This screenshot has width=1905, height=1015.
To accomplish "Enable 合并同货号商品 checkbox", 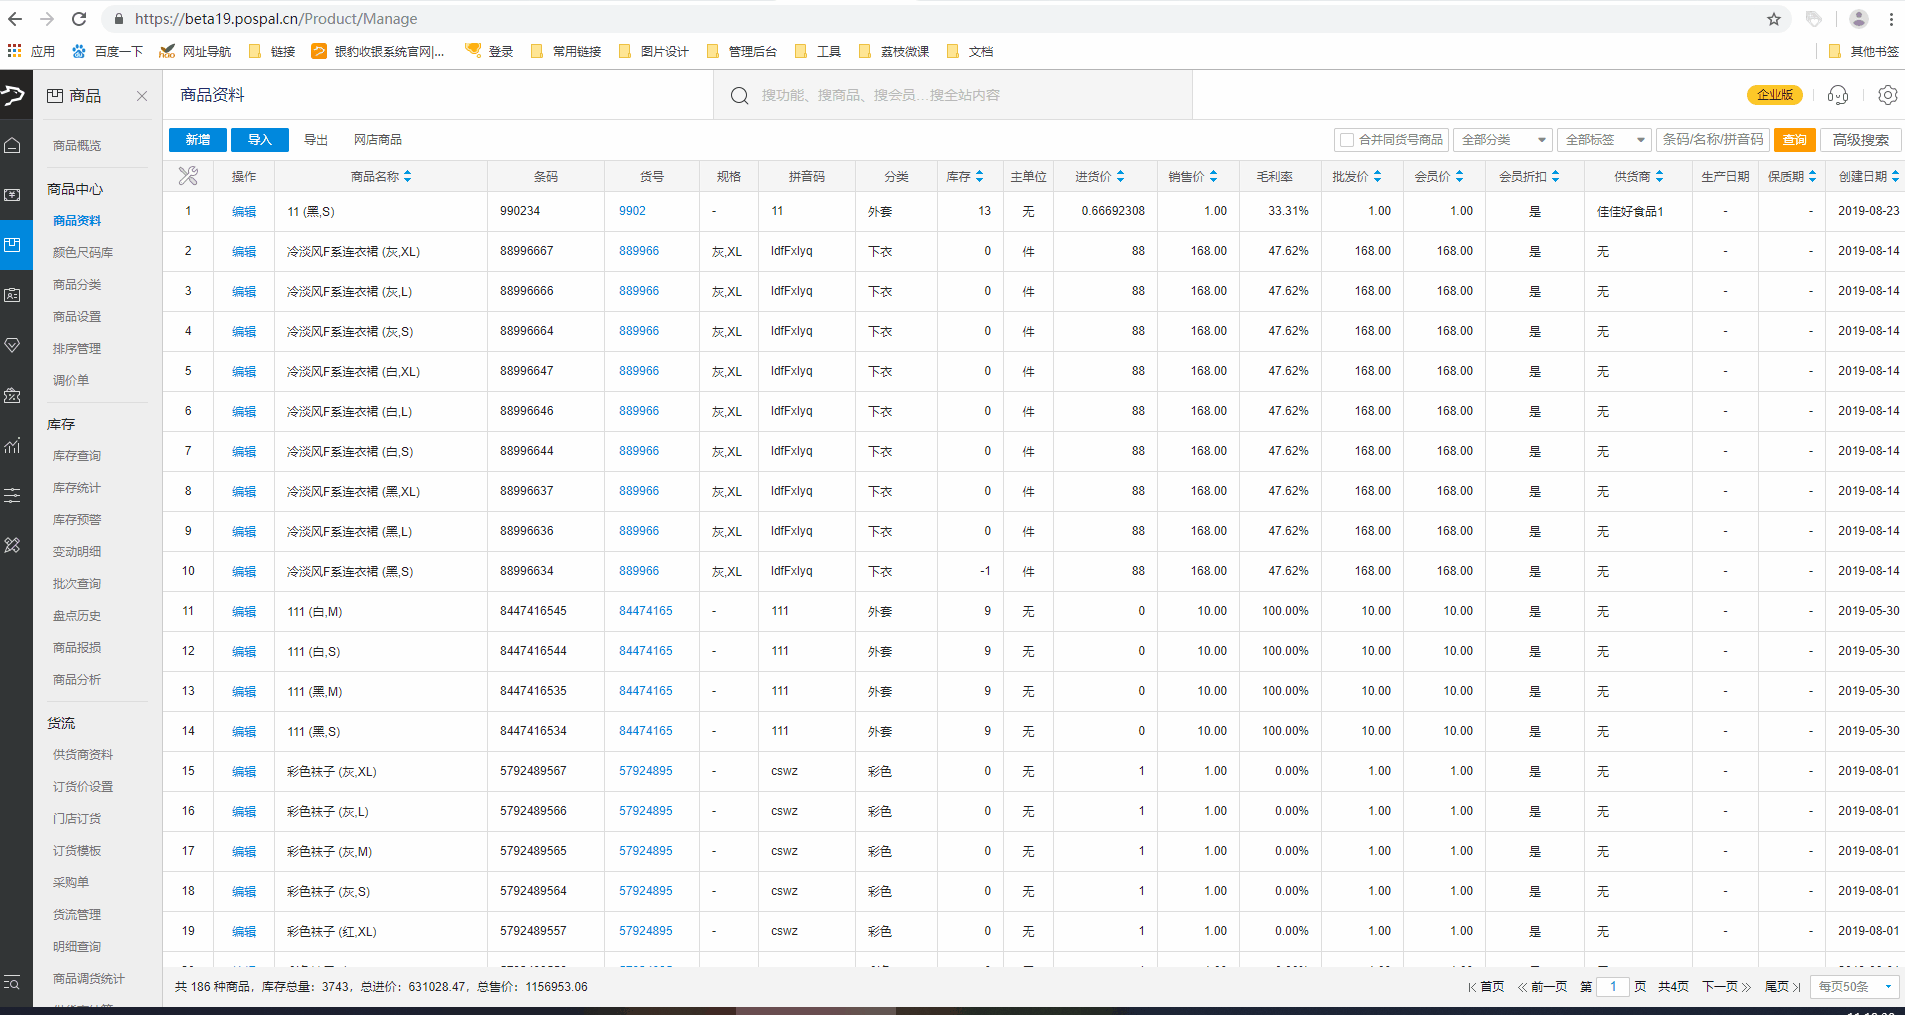I will (1346, 140).
